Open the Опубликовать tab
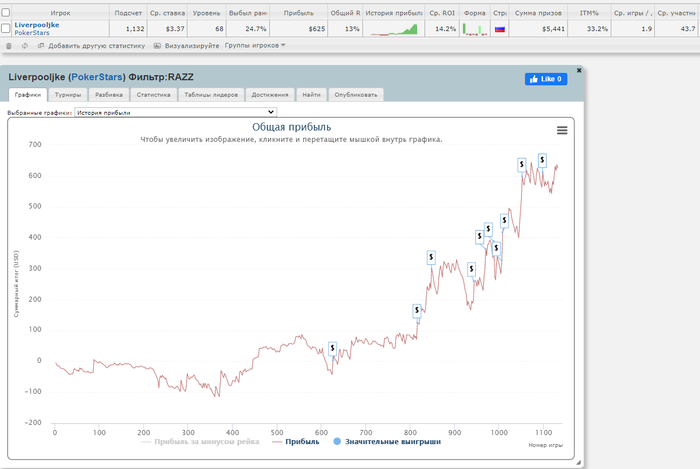 pyautogui.click(x=356, y=95)
